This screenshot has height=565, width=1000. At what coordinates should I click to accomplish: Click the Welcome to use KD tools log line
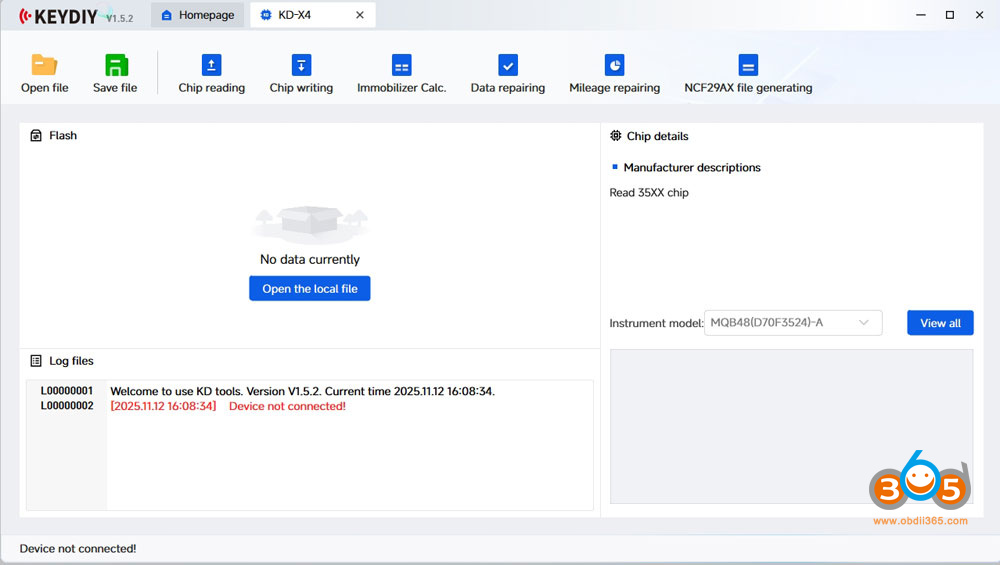click(x=302, y=391)
